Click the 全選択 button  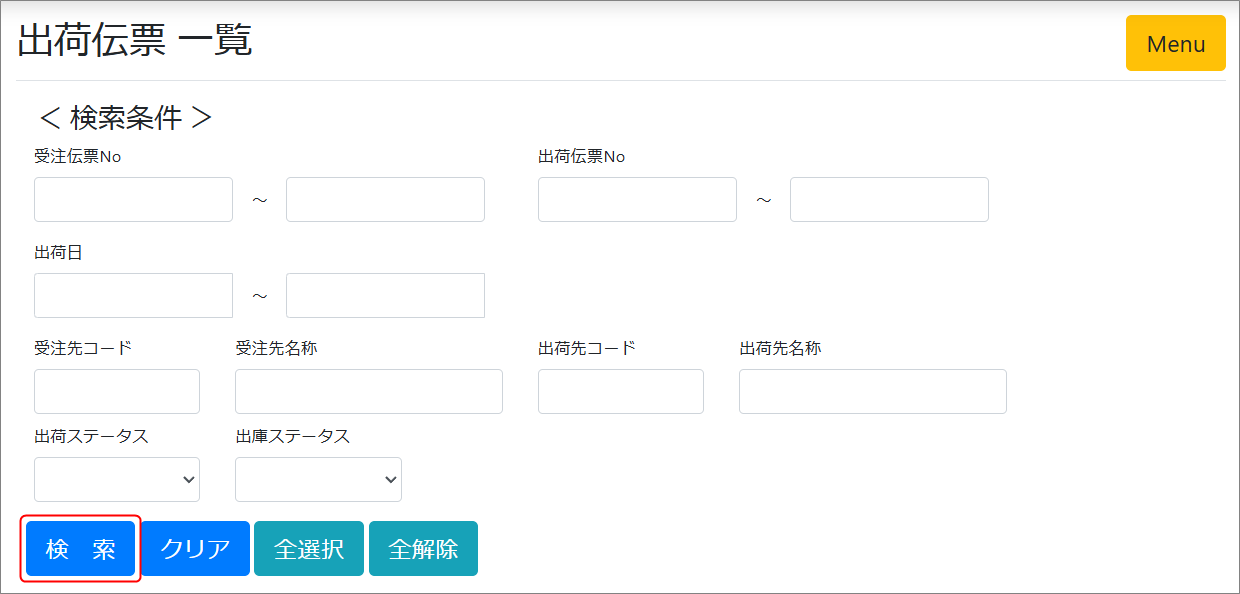(308, 549)
